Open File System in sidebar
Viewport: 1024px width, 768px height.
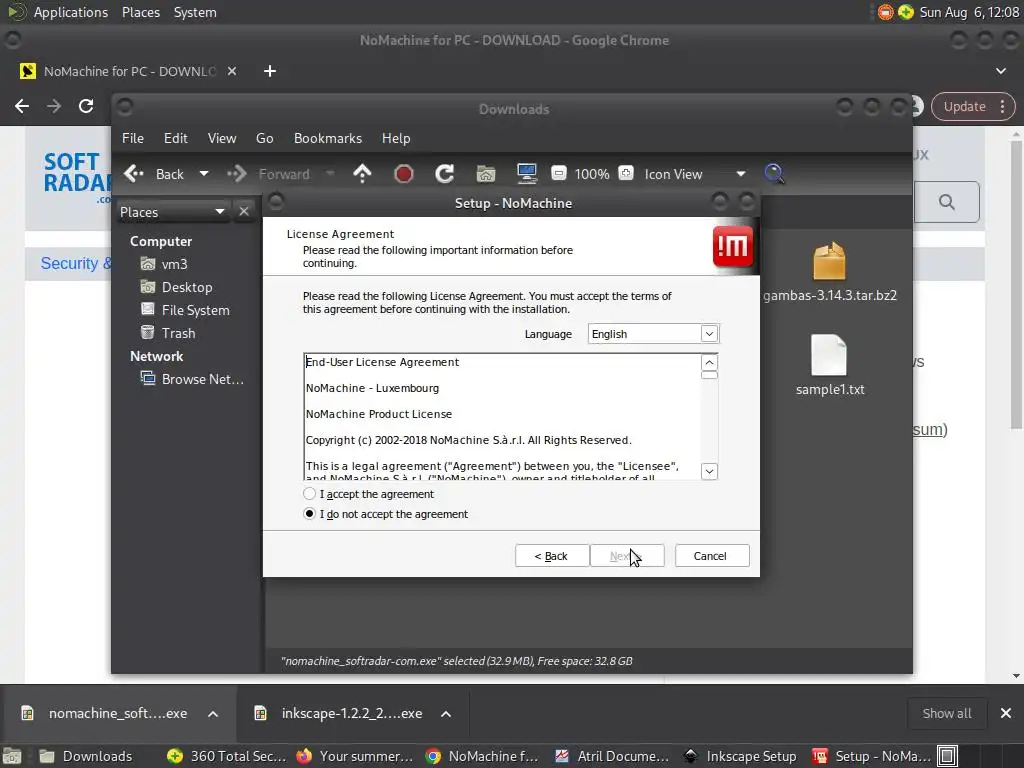[185, 310]
